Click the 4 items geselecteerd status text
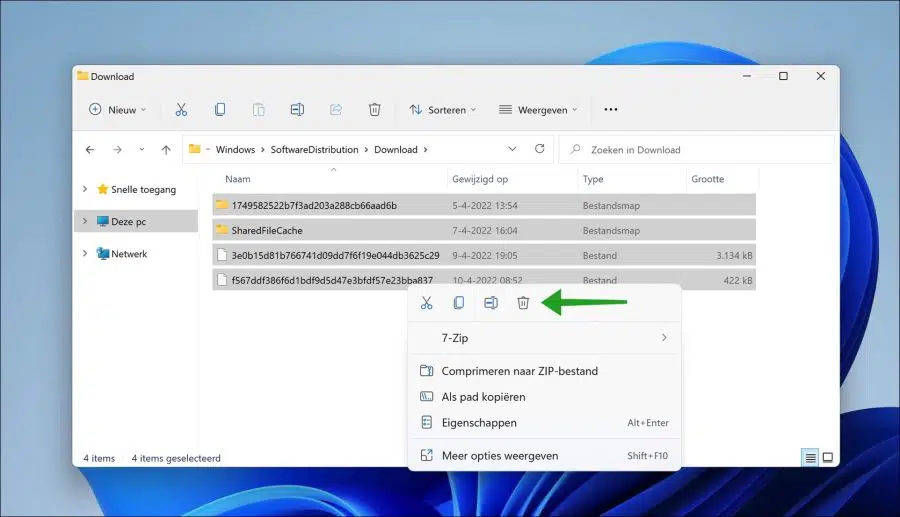Viewport: 900px width, 517px height. coord(176,458)
